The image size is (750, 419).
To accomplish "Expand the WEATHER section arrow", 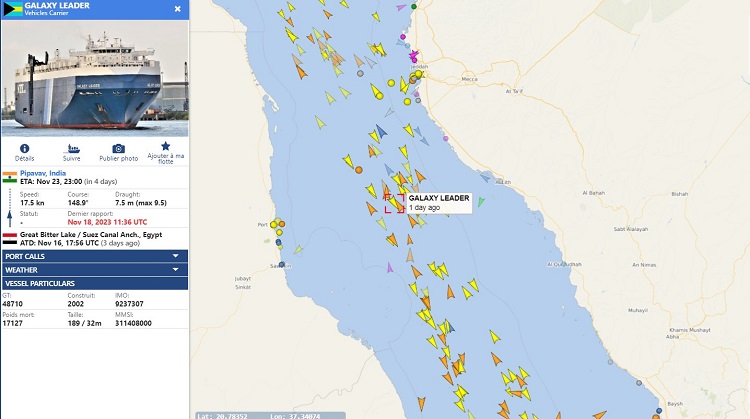I will click(x=176, y=269).
